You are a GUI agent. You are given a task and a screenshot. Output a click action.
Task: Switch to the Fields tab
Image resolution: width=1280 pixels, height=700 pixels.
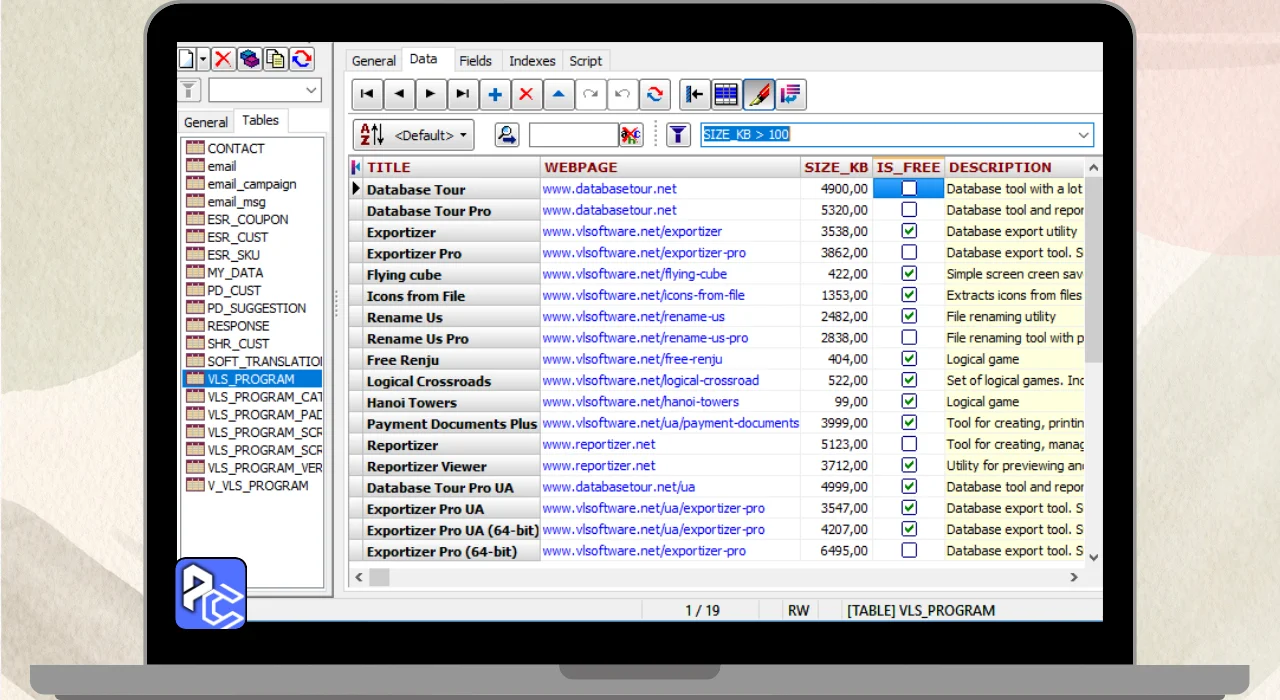click(475, 61)
